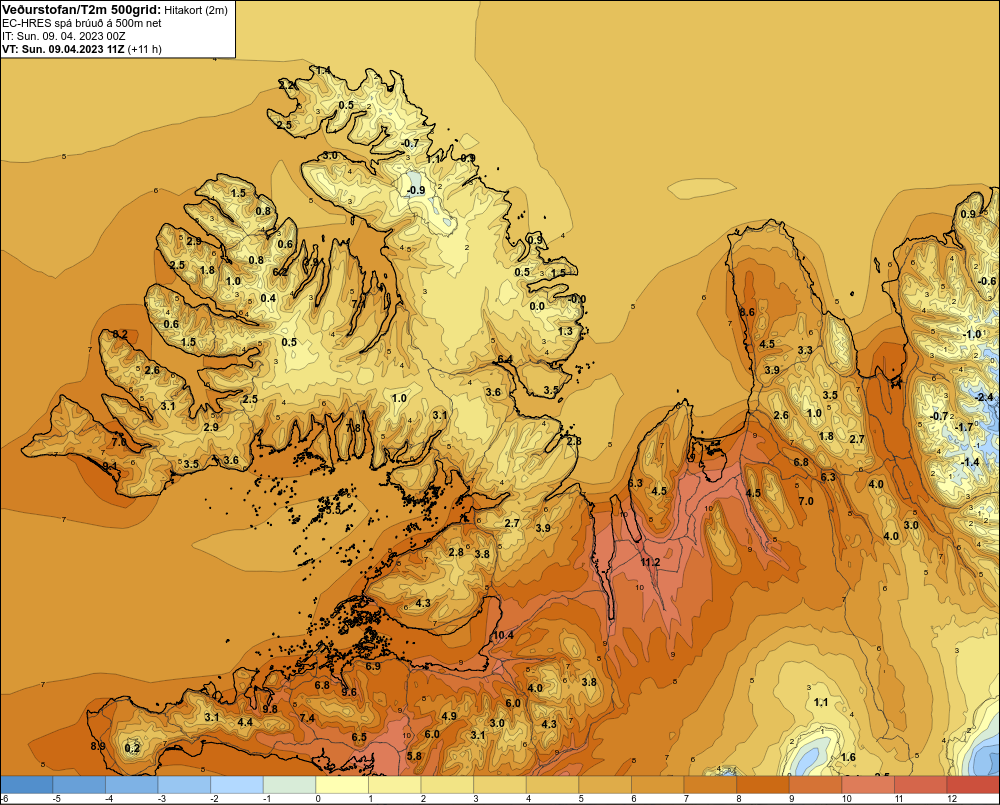Click the 3.3 temperature value
Viewport: 1000px width, 805px height.
805,350
